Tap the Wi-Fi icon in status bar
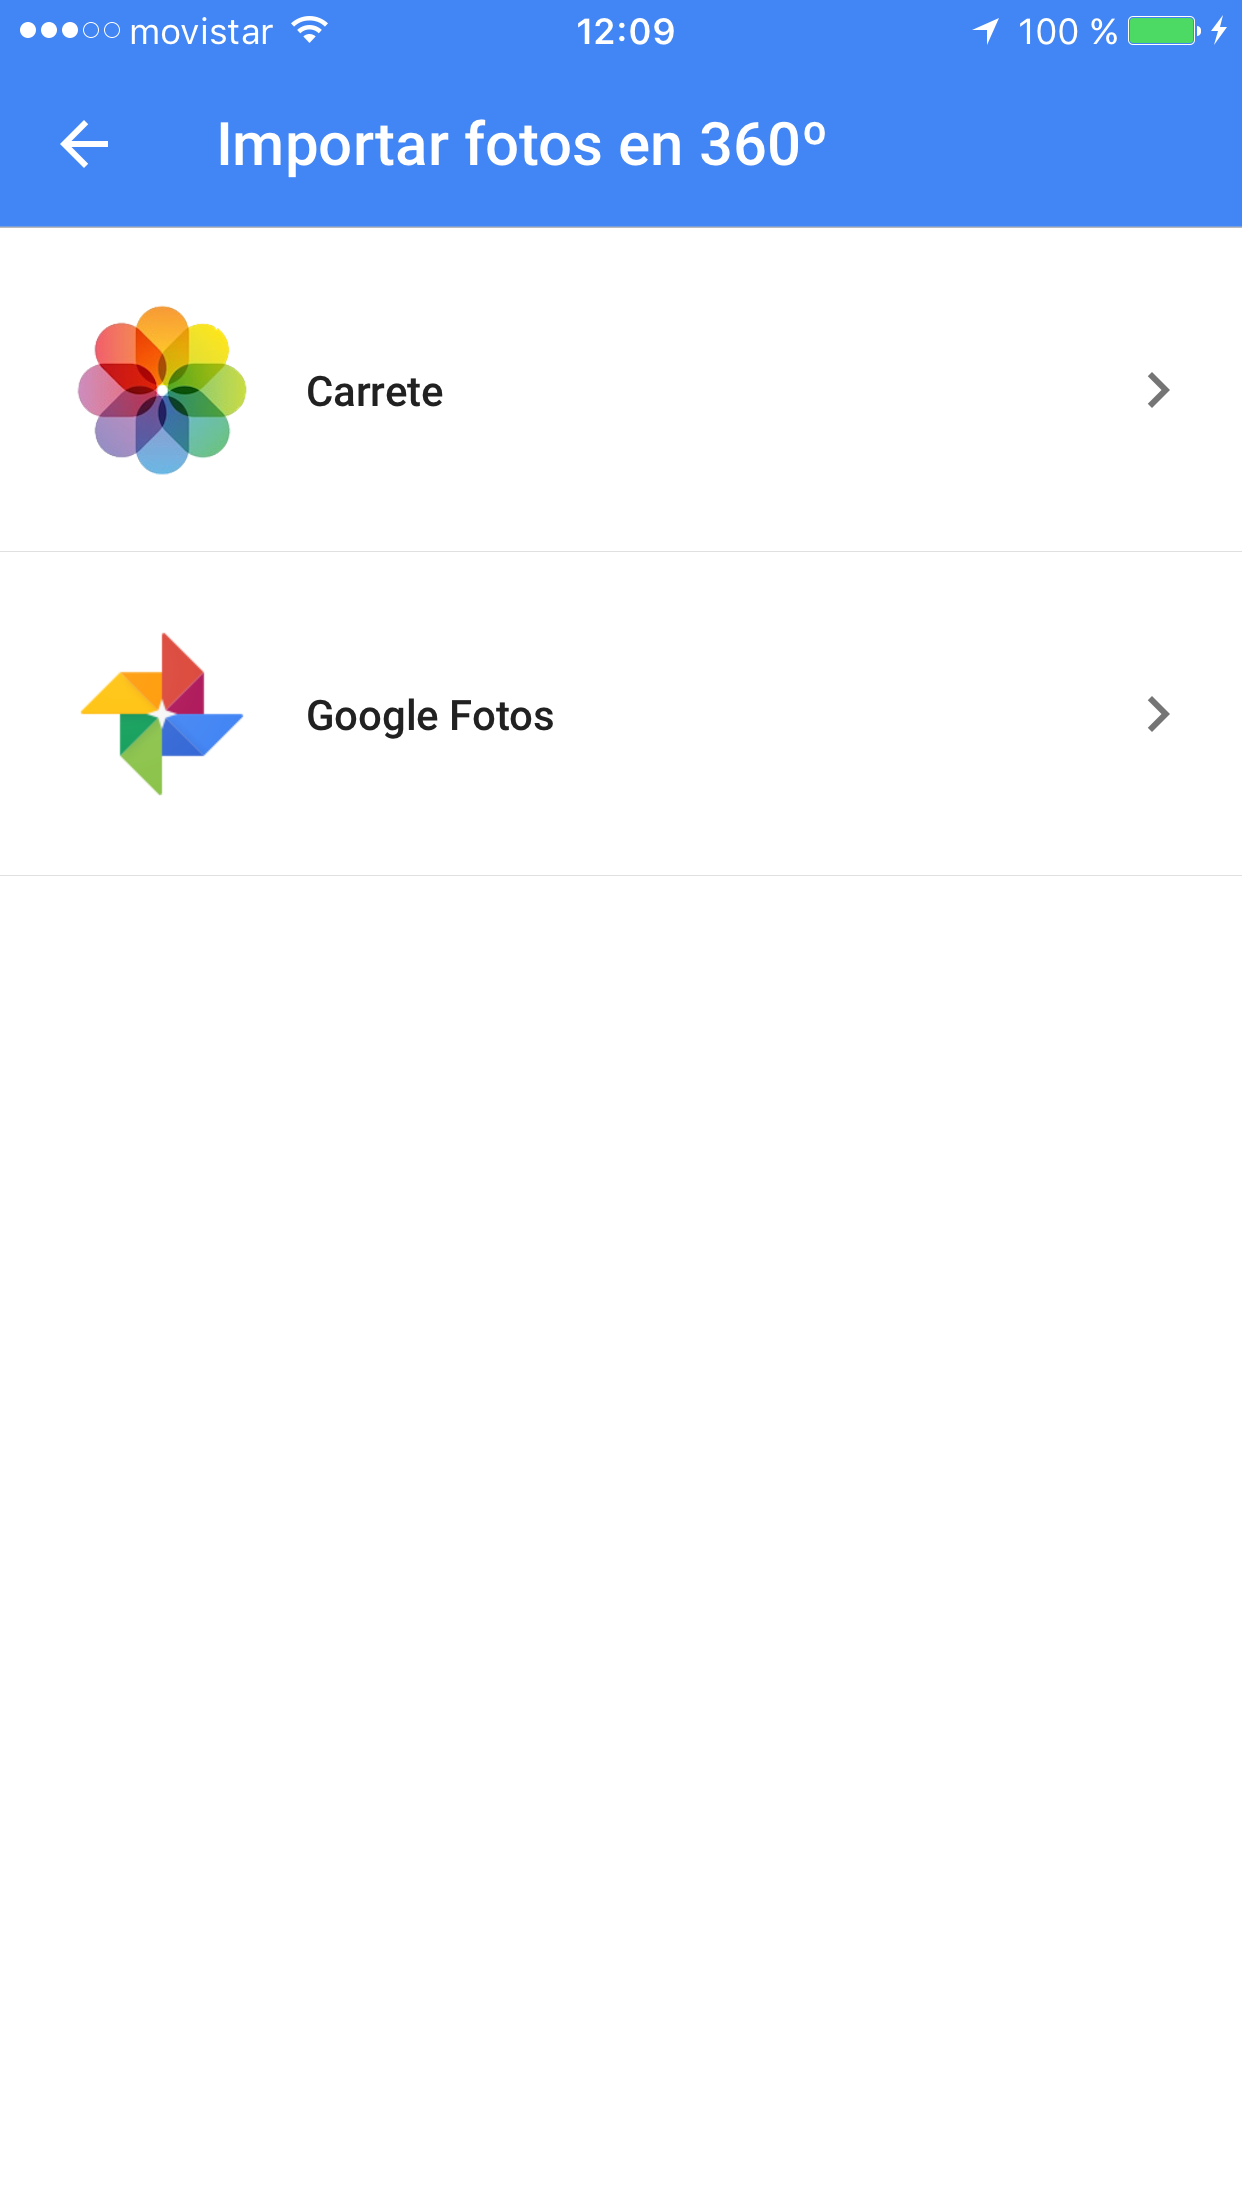Screen dimensions: 1242x2208 point(310,31)
